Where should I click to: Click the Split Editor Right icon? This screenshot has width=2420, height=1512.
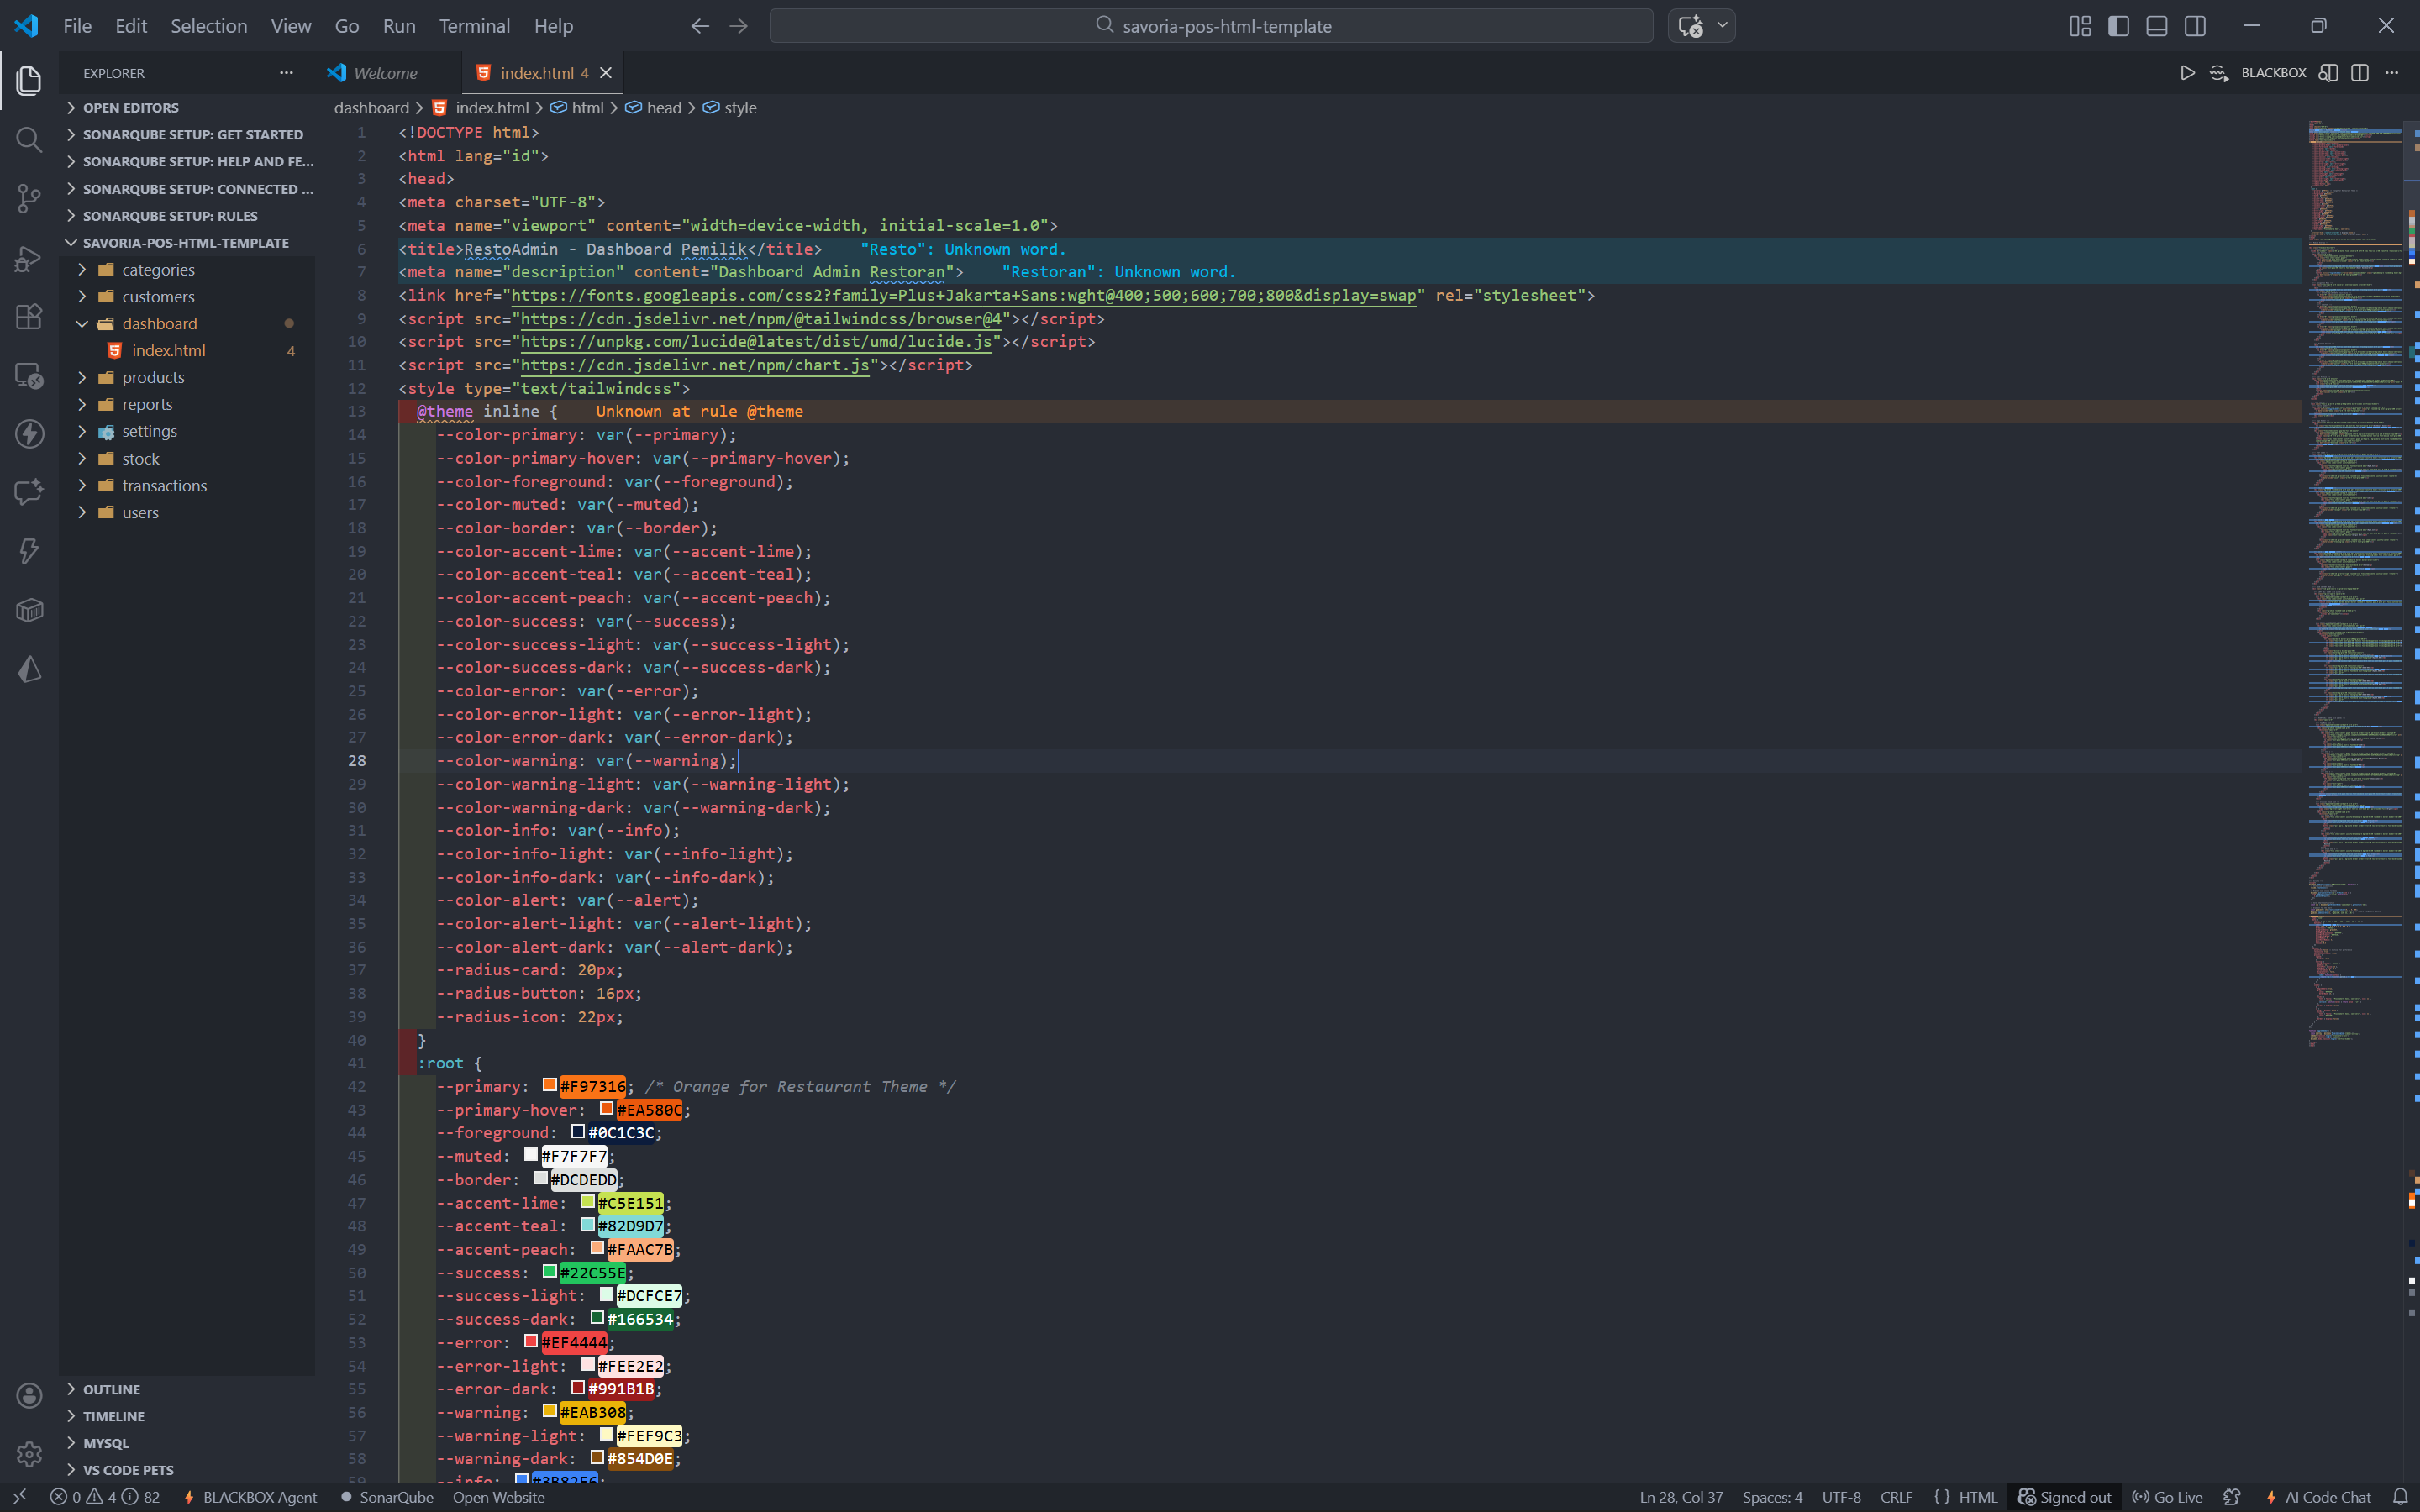coord(2360,73)
